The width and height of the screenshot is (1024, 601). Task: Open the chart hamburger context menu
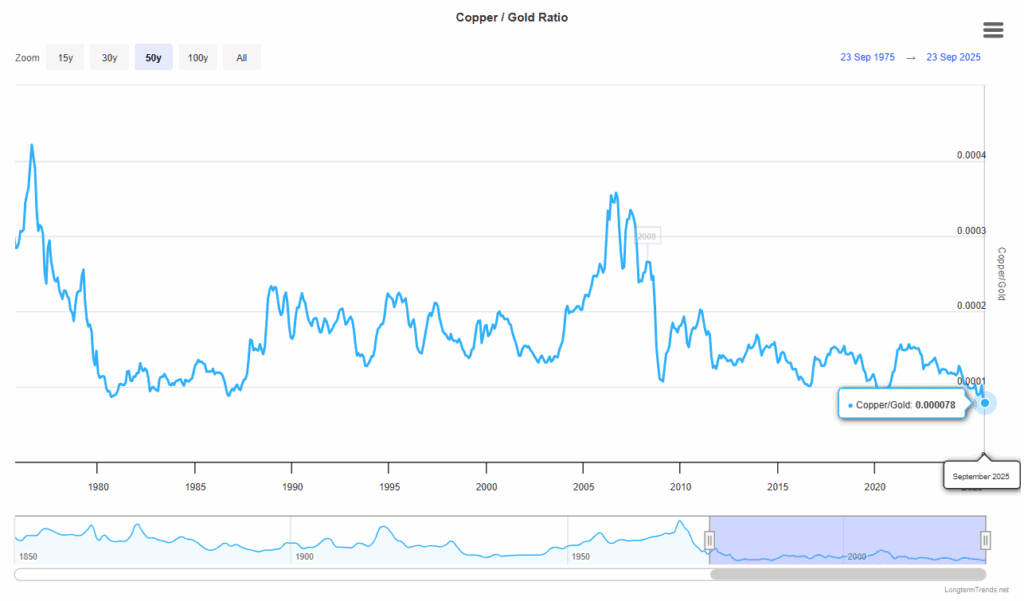pos(993,30)
